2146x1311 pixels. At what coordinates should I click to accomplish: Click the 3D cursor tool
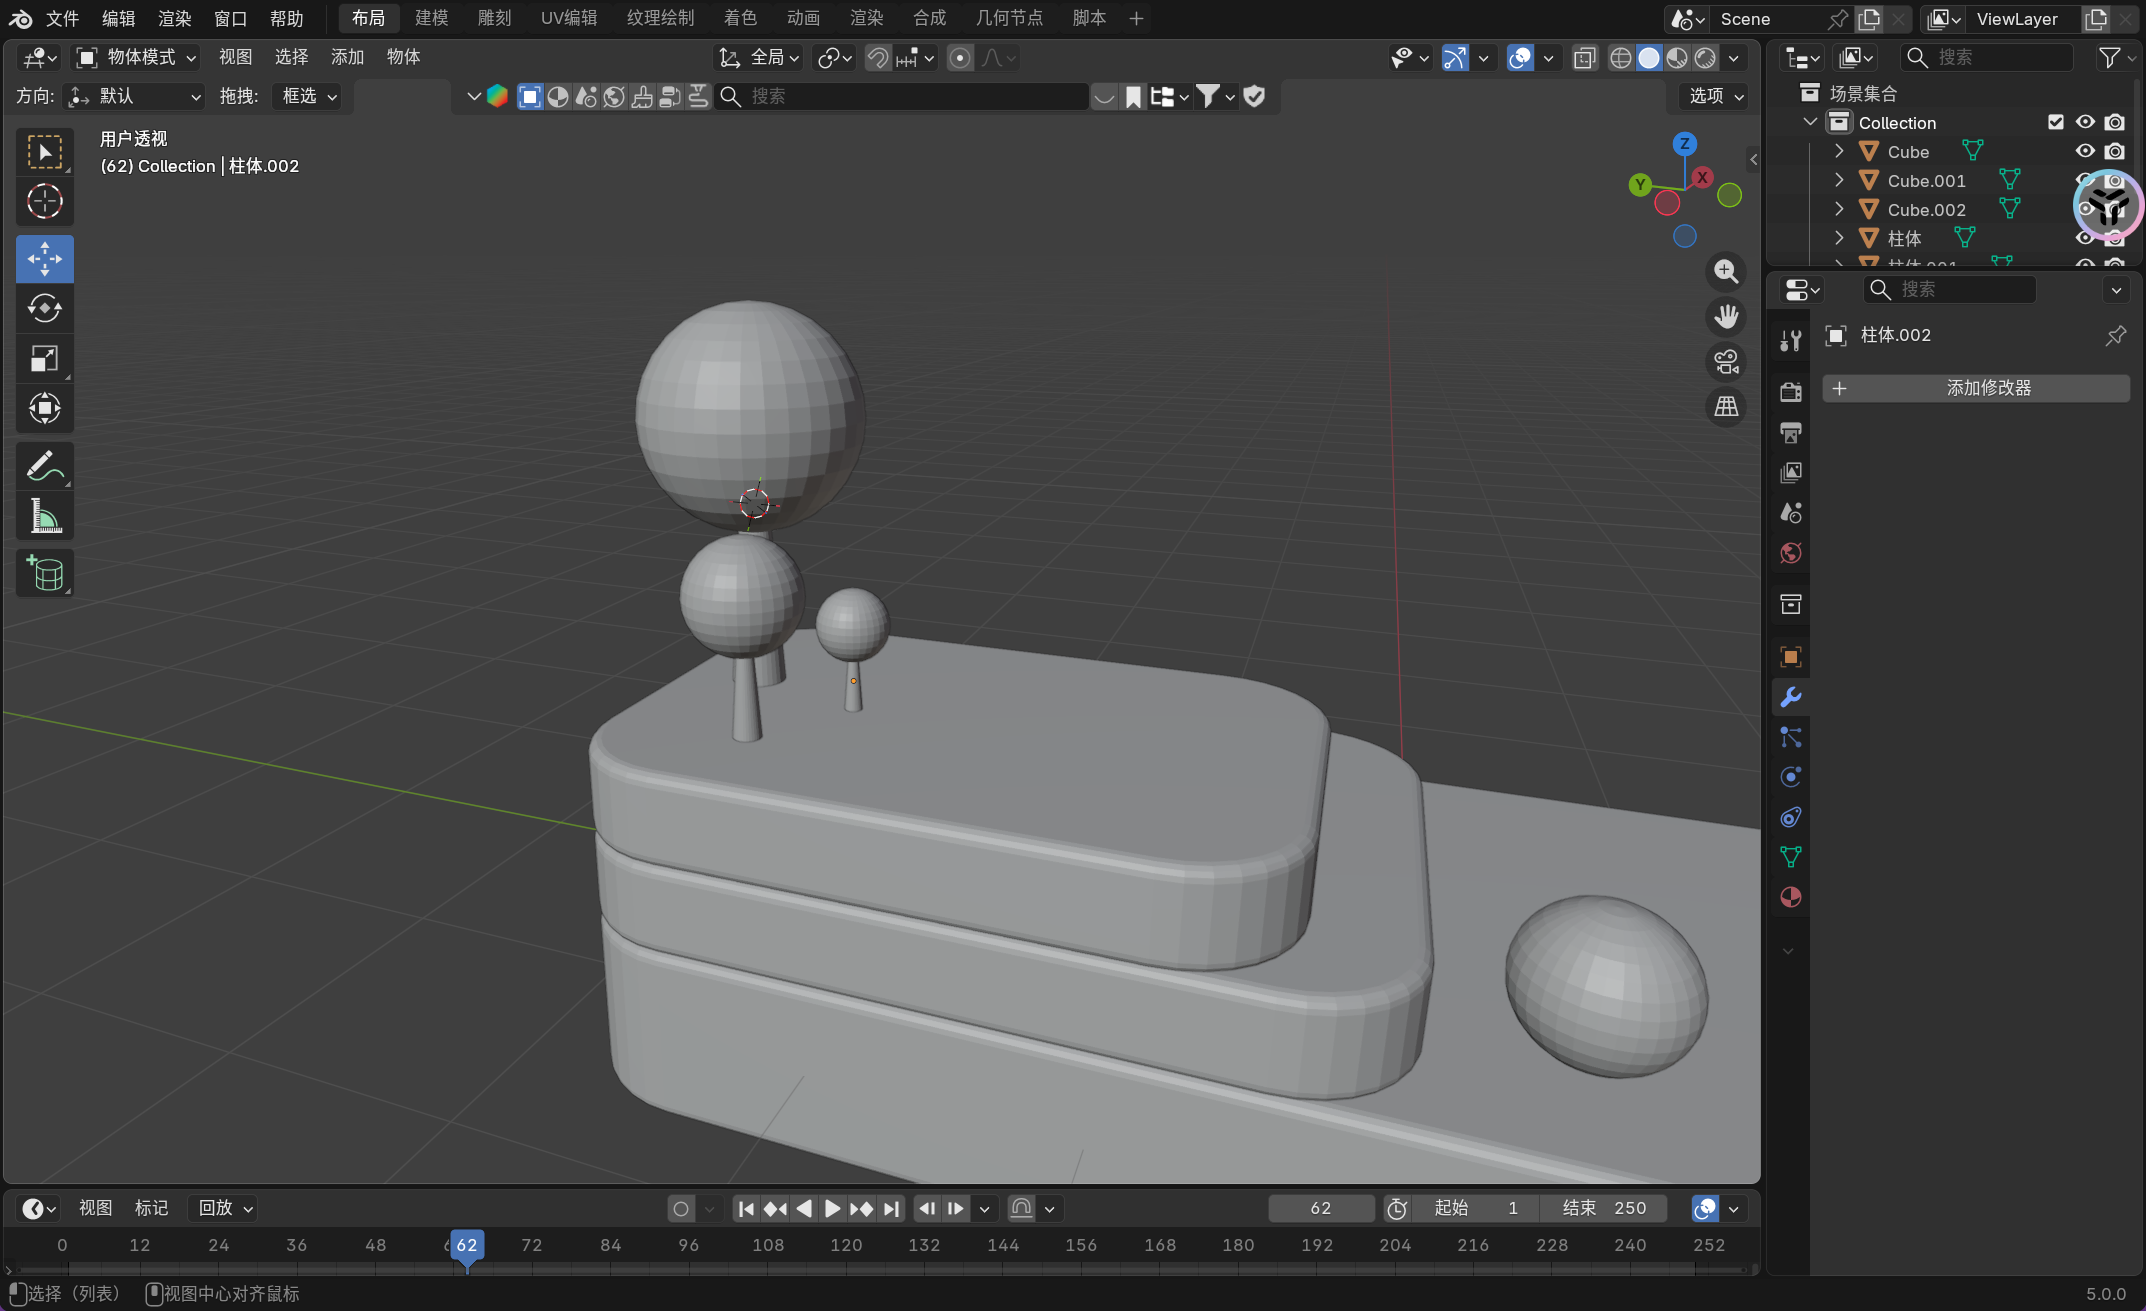44,202
